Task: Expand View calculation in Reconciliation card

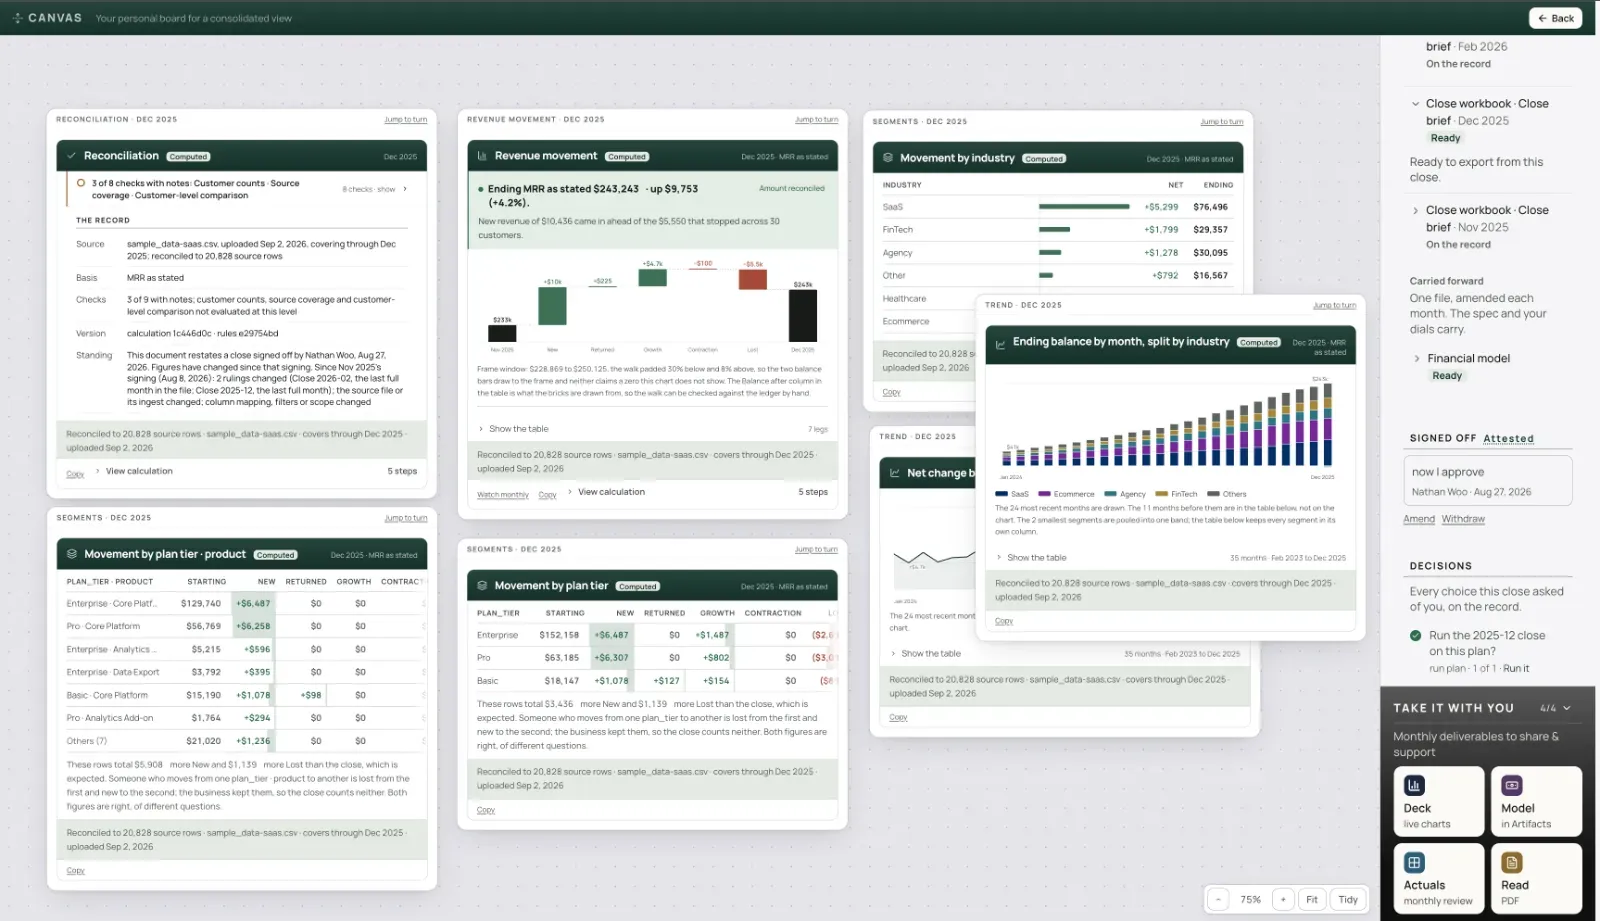Action: 132,471
